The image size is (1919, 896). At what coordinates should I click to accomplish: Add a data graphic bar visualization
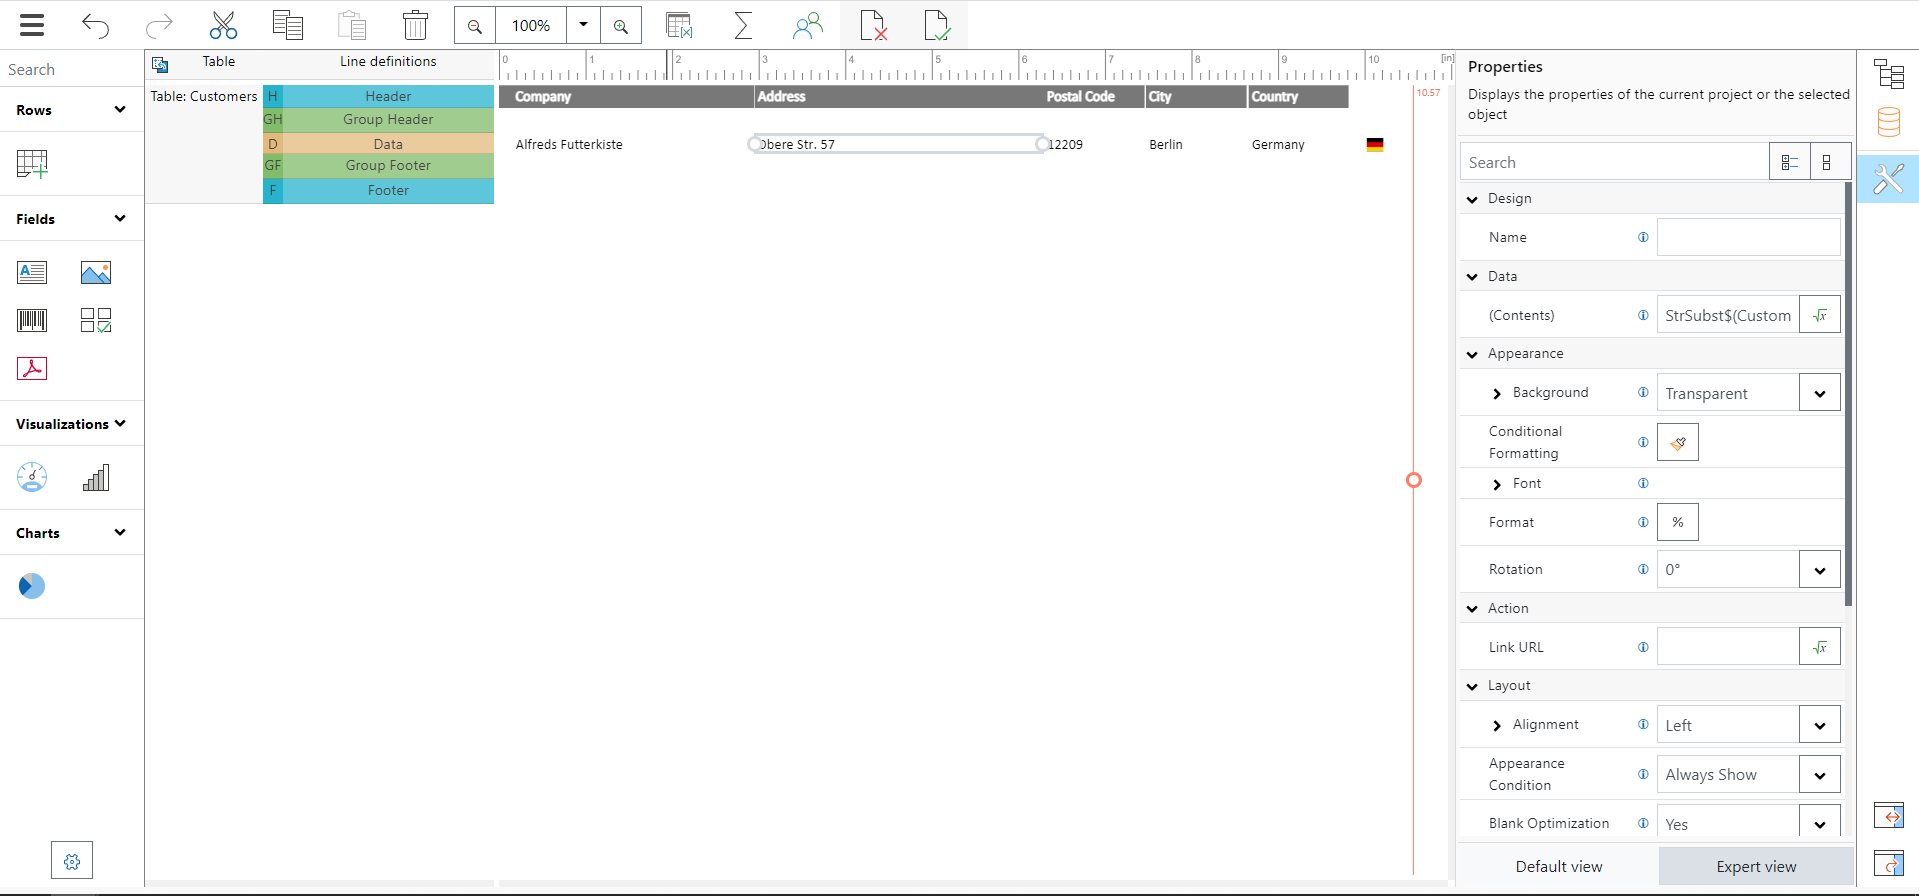click(x=96, y=477)
